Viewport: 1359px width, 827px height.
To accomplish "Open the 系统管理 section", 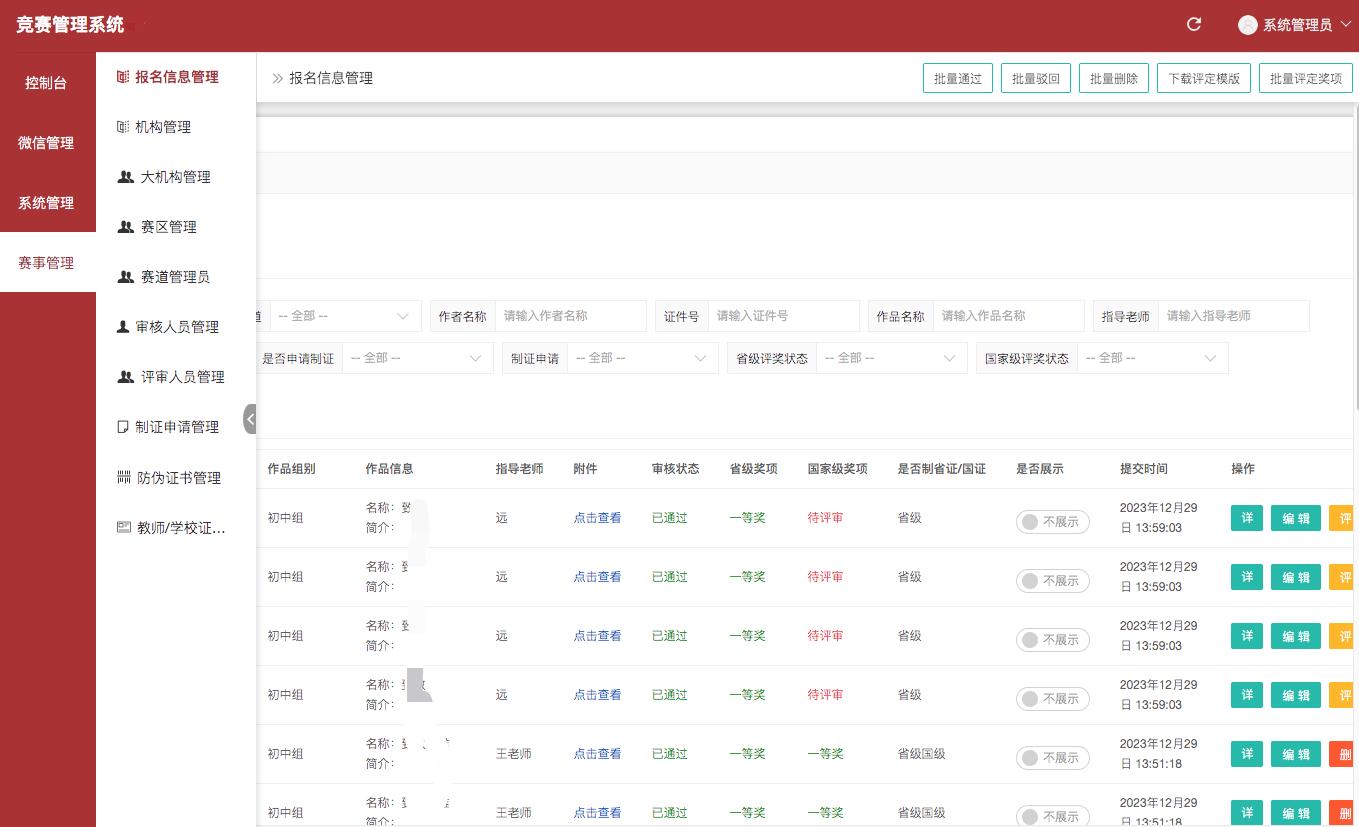I will coord(47,203).
